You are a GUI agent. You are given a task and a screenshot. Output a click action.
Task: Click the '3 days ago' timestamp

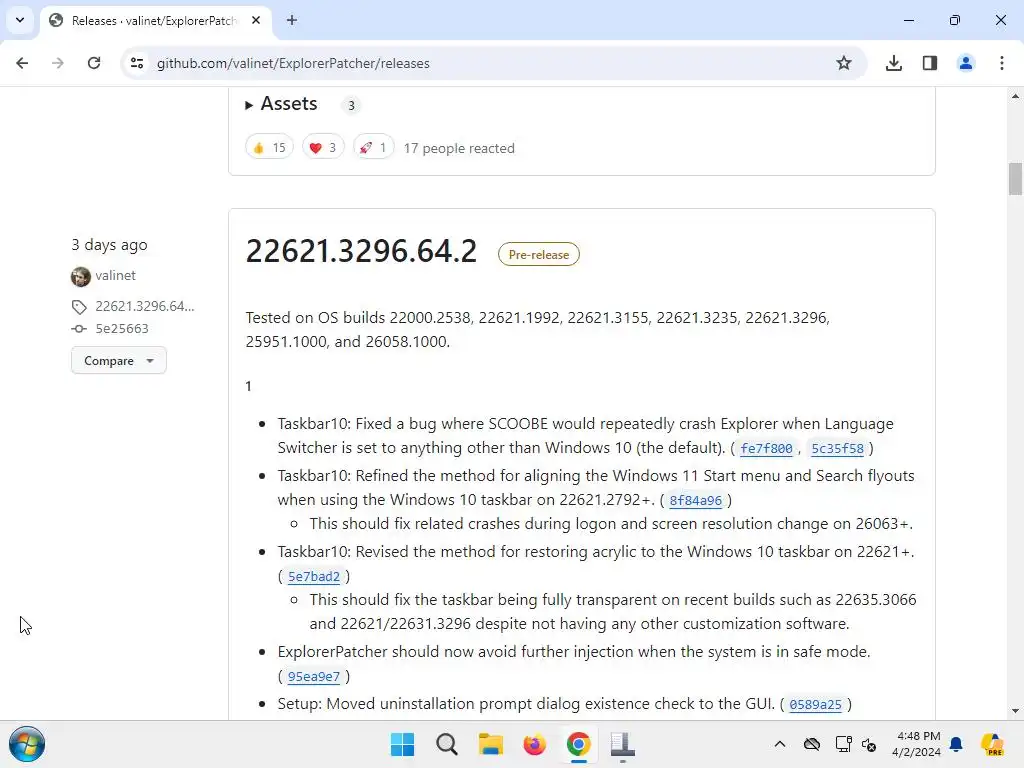tap(109, 245)
